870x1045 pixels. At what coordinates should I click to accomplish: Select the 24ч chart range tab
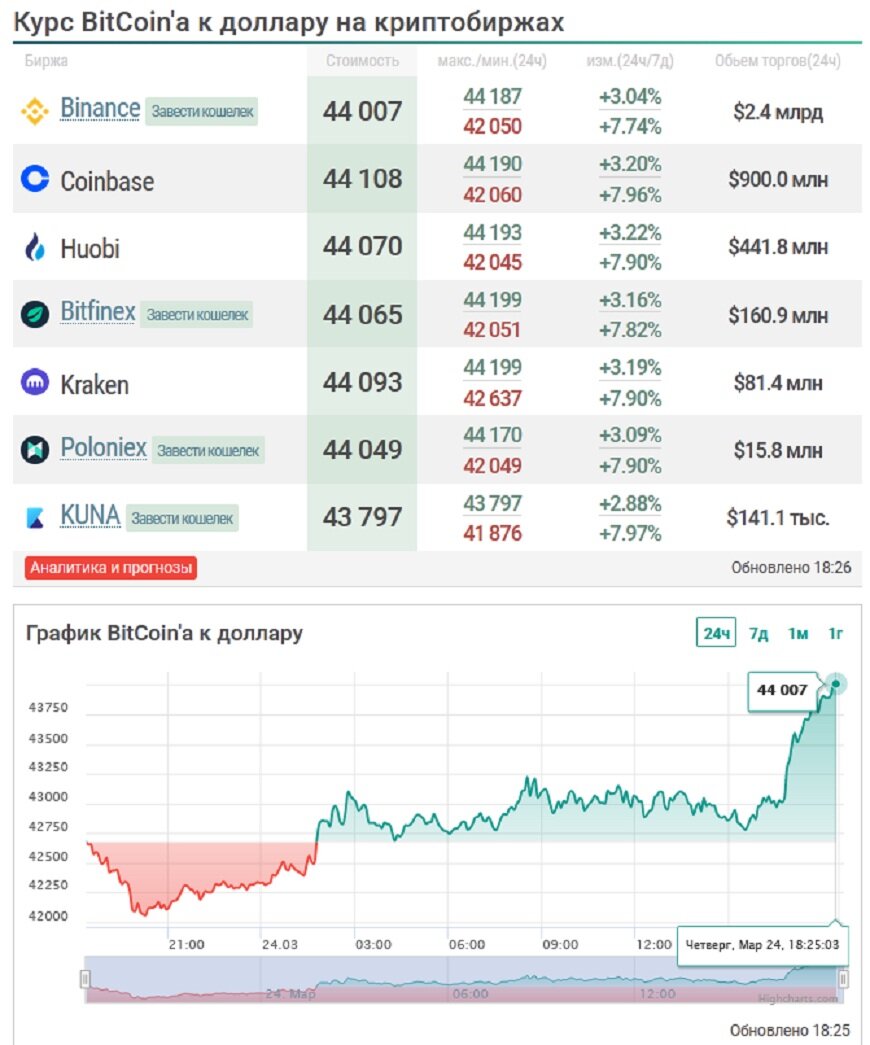click(x=716, y=633)
